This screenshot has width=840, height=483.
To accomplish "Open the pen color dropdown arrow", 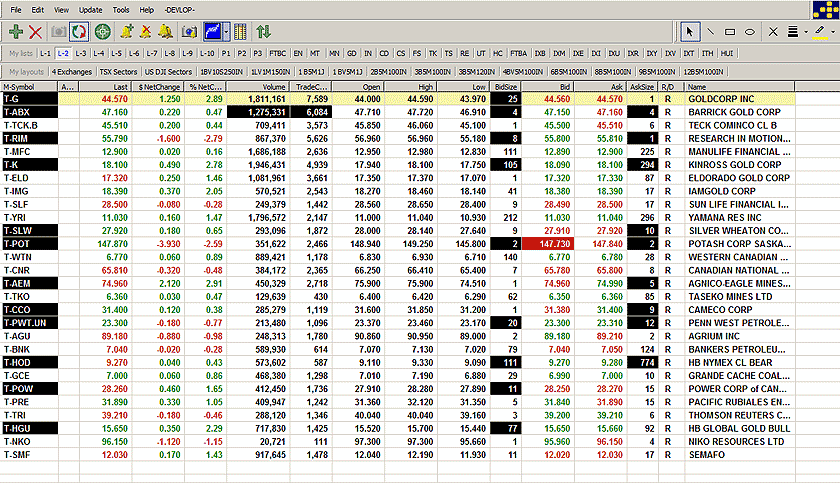I will [x=832, y=32].
